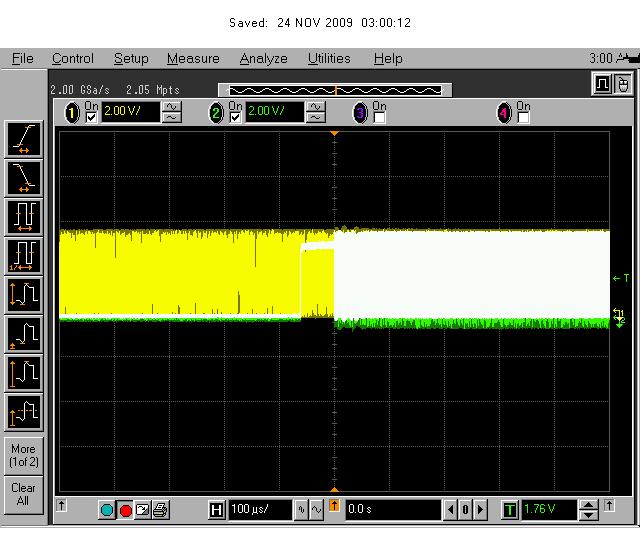Click the print screen printer icon

pyautogui.click(x=160, y=510)
